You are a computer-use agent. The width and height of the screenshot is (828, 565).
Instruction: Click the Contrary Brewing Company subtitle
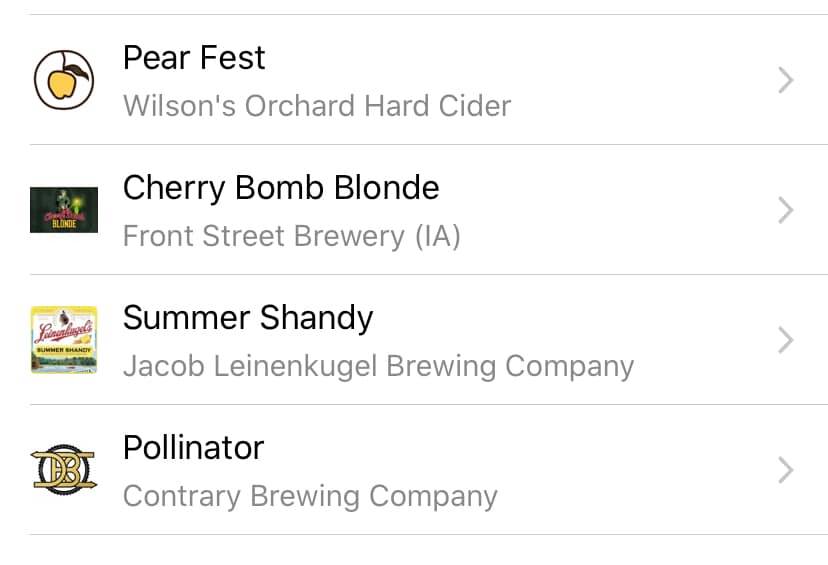(x=310, y=496)
